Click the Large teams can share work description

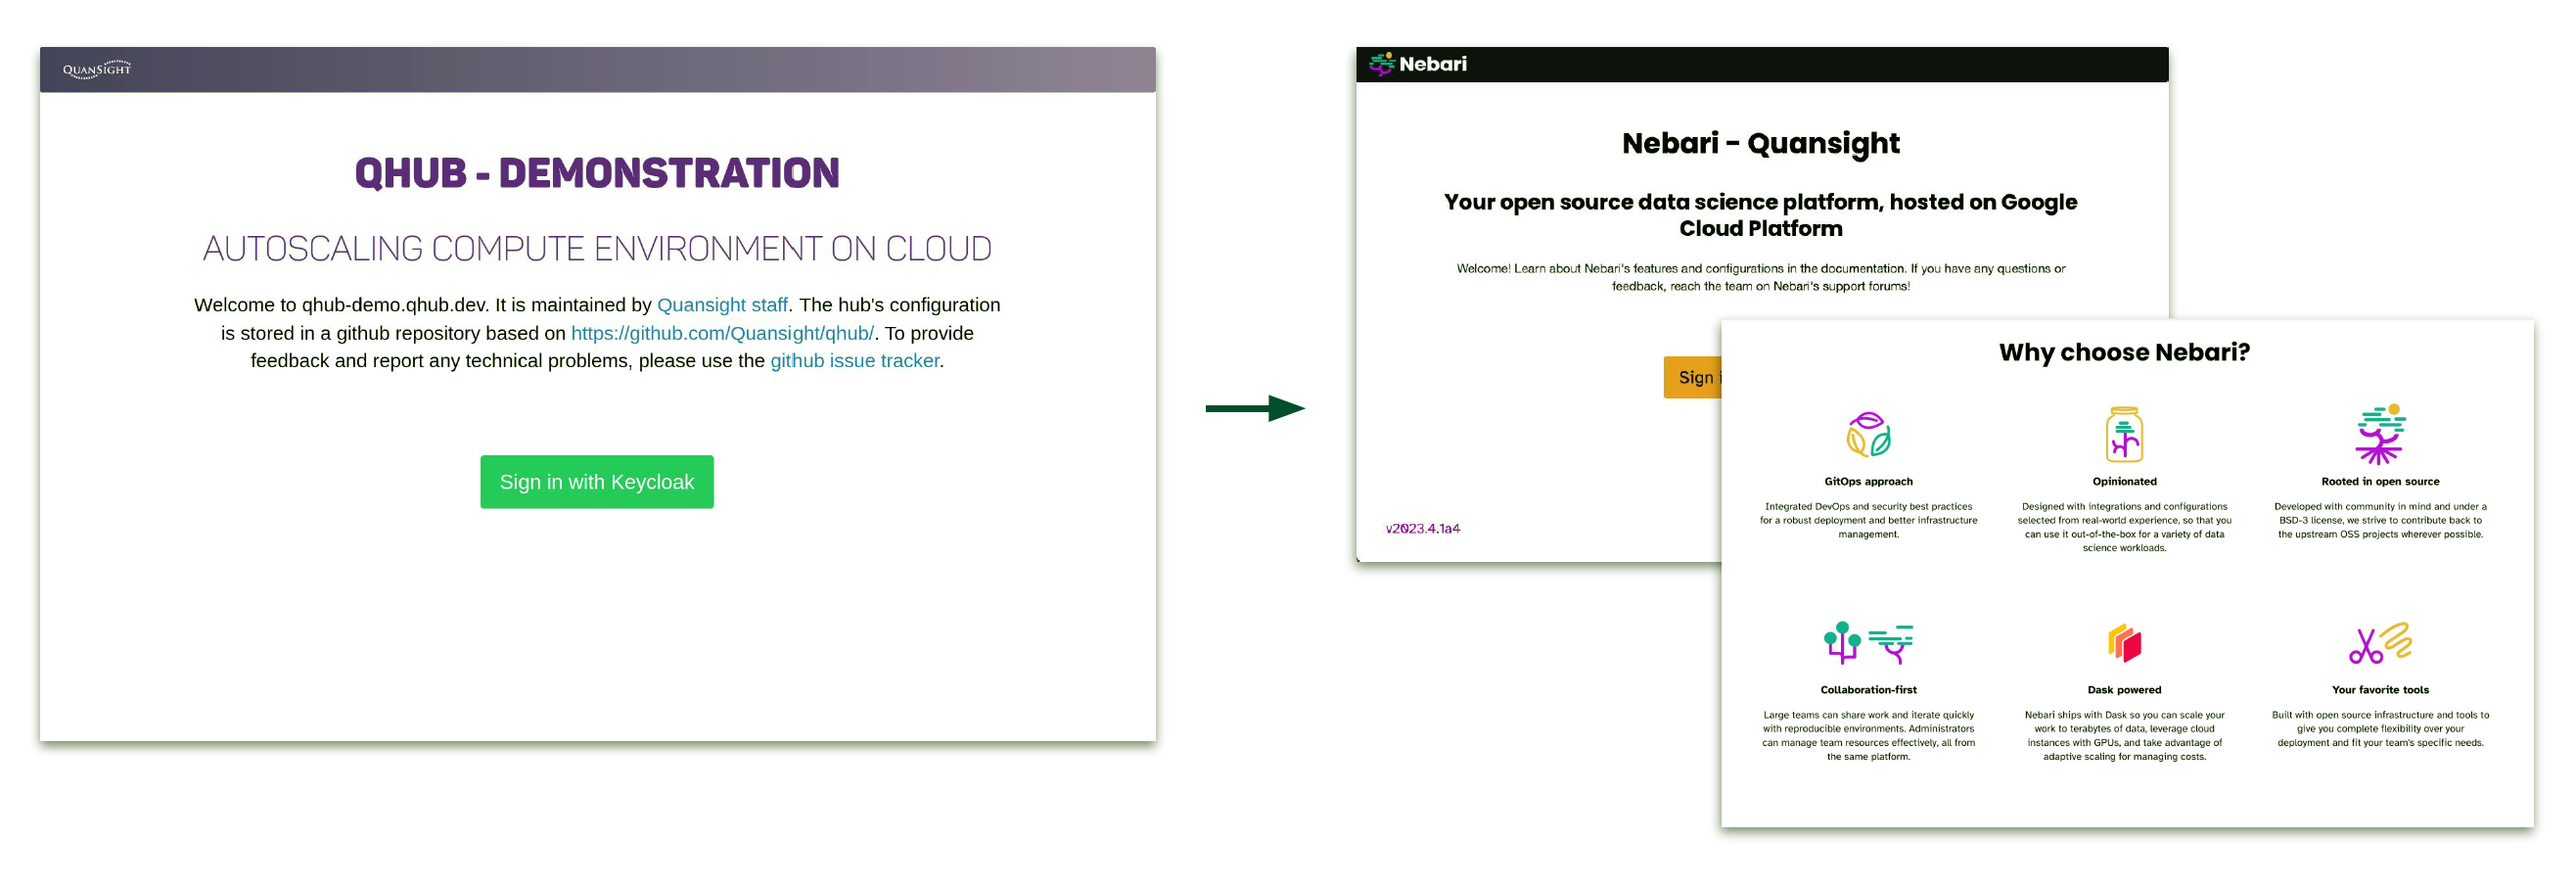pyautogui.click(x=1868, y=736)
